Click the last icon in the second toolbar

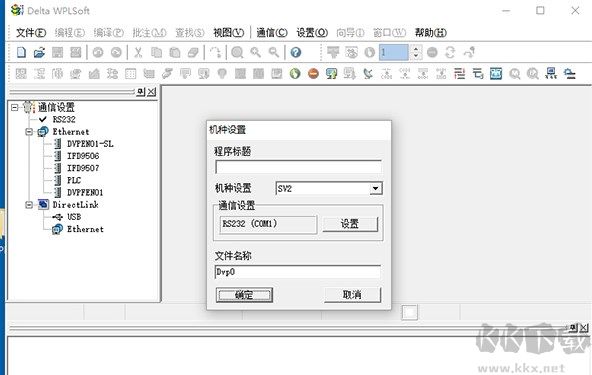(569, 73)
